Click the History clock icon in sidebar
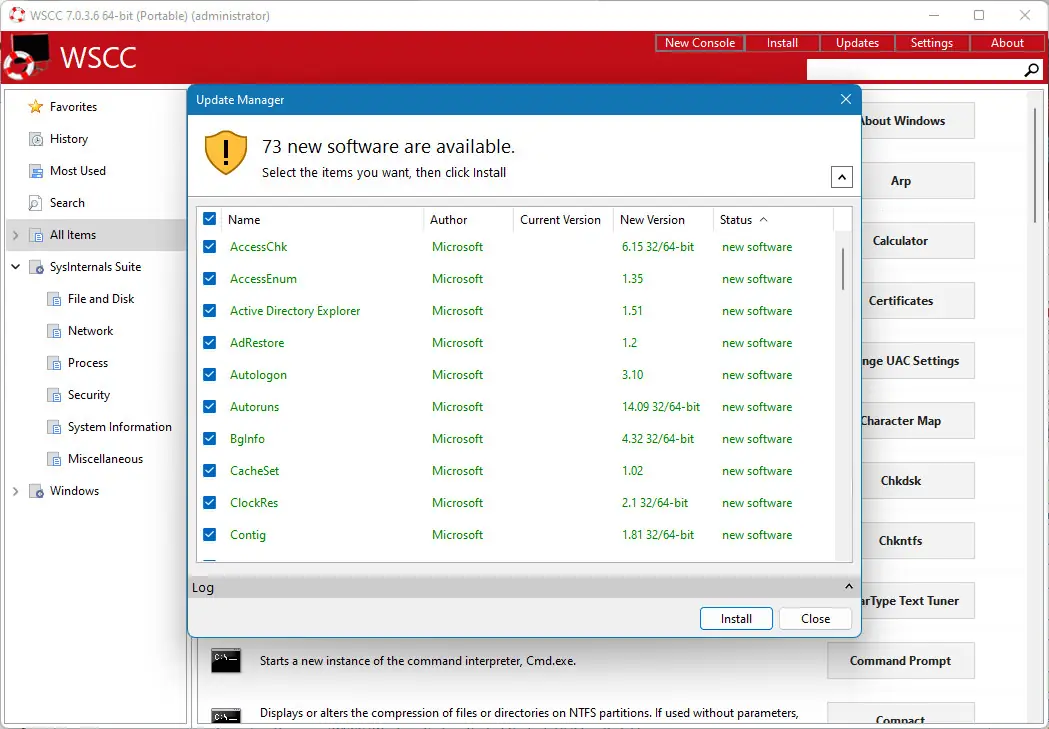The height and width of the screenshot is (729, 1049). (x=35, y=139)
